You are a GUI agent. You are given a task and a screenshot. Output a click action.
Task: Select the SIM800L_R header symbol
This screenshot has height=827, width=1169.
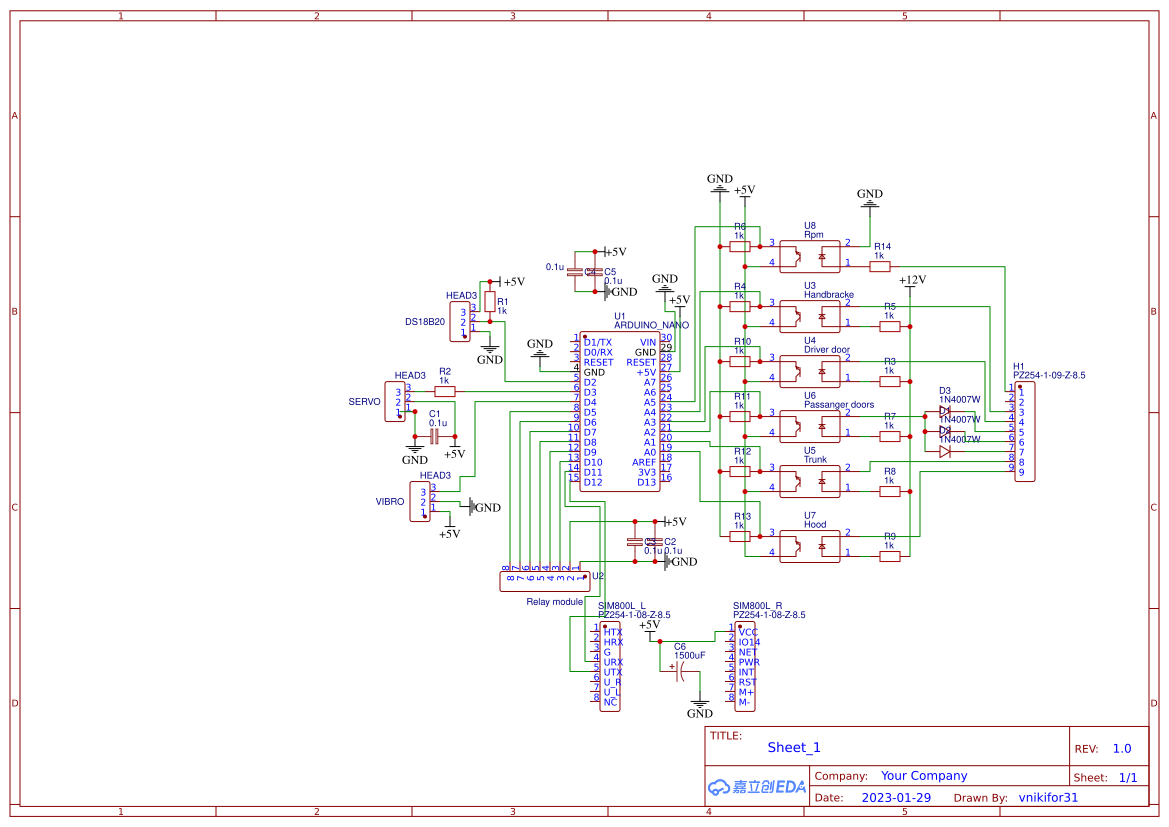[x=745, y=665]
